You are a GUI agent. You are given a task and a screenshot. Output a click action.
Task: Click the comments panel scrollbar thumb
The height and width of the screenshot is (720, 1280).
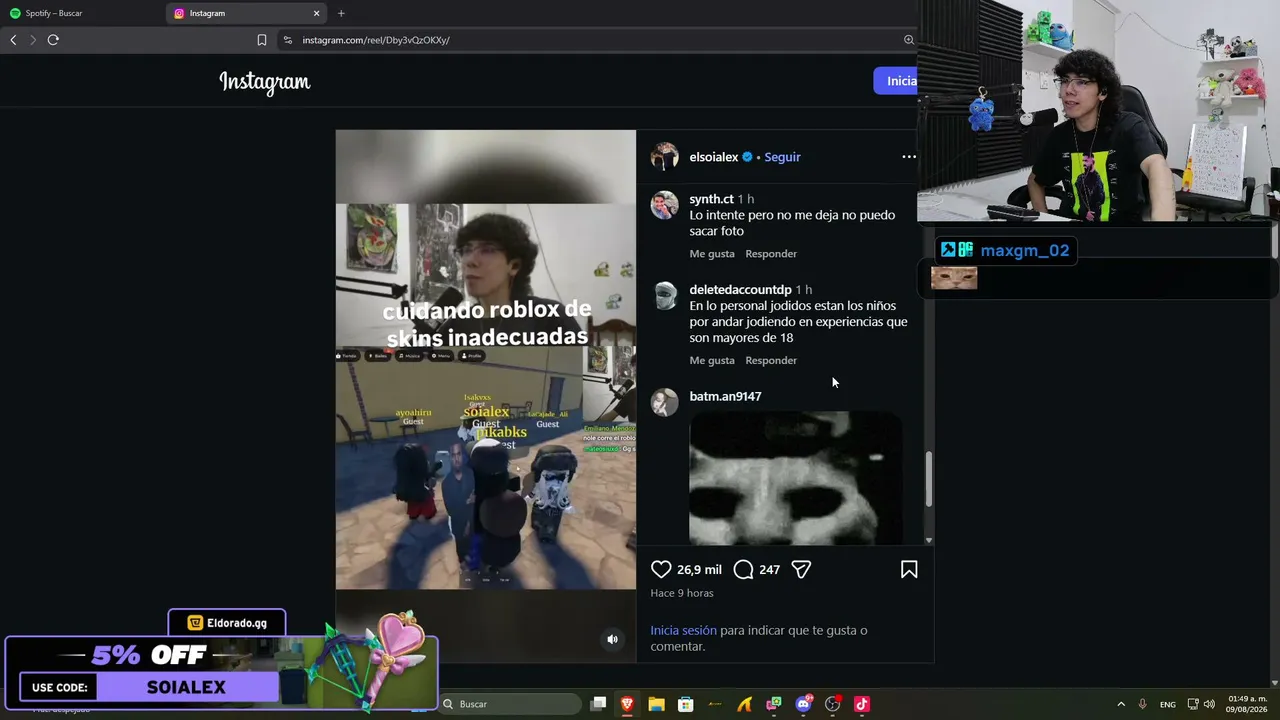929,479
